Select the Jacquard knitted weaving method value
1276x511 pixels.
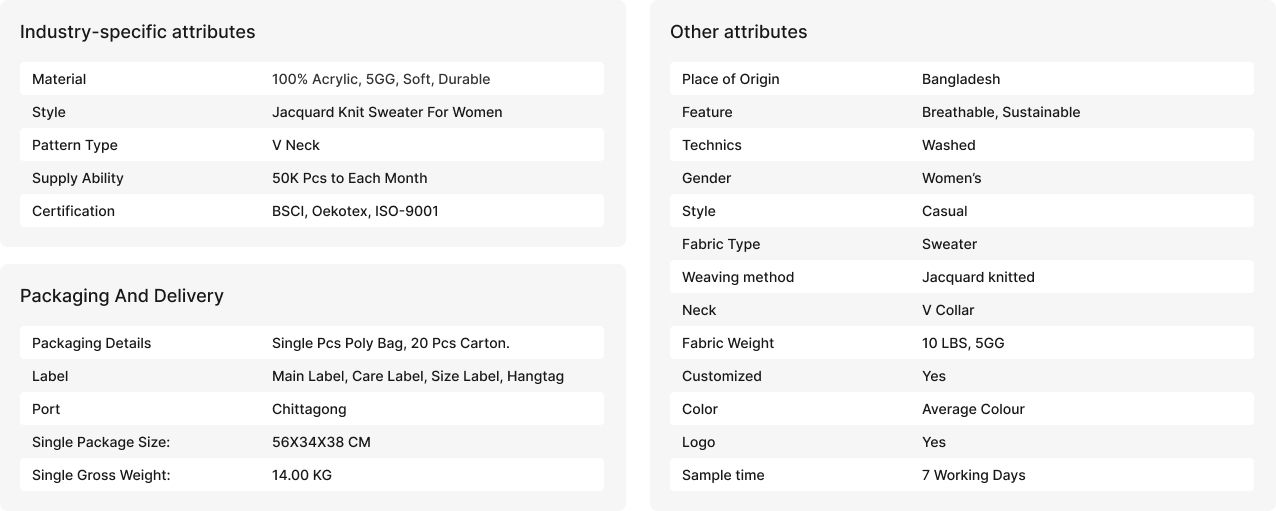coord(978,277)
